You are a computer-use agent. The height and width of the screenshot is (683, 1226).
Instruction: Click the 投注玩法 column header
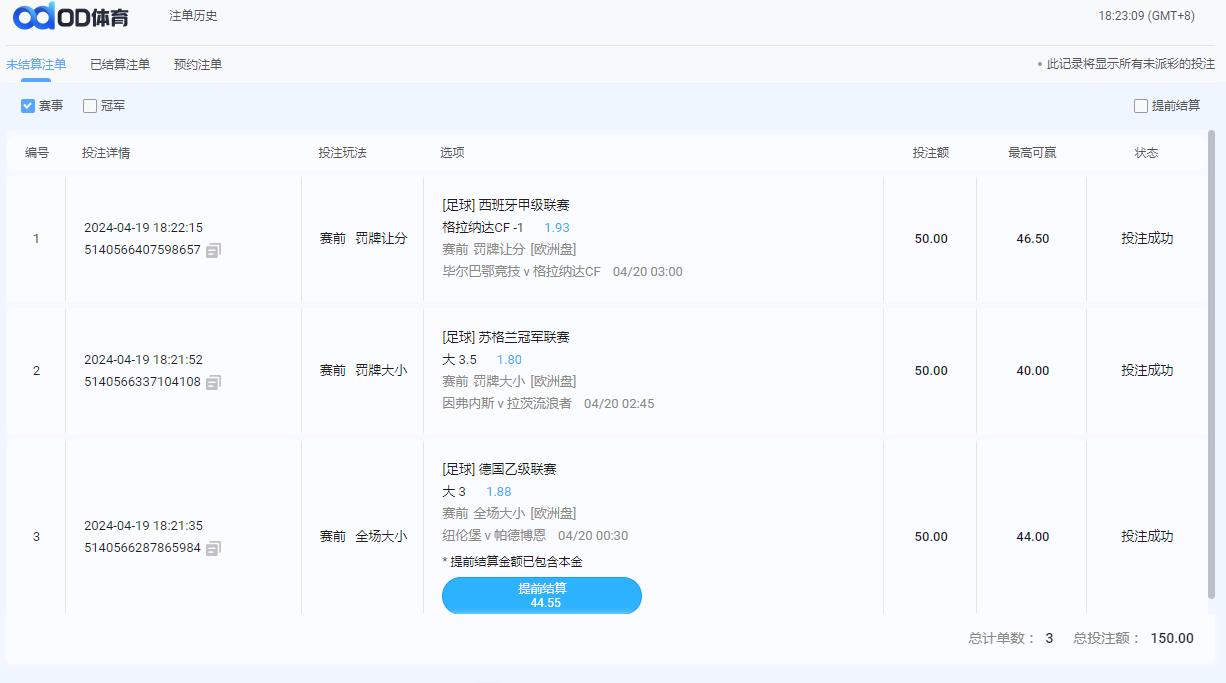point(342,153)
